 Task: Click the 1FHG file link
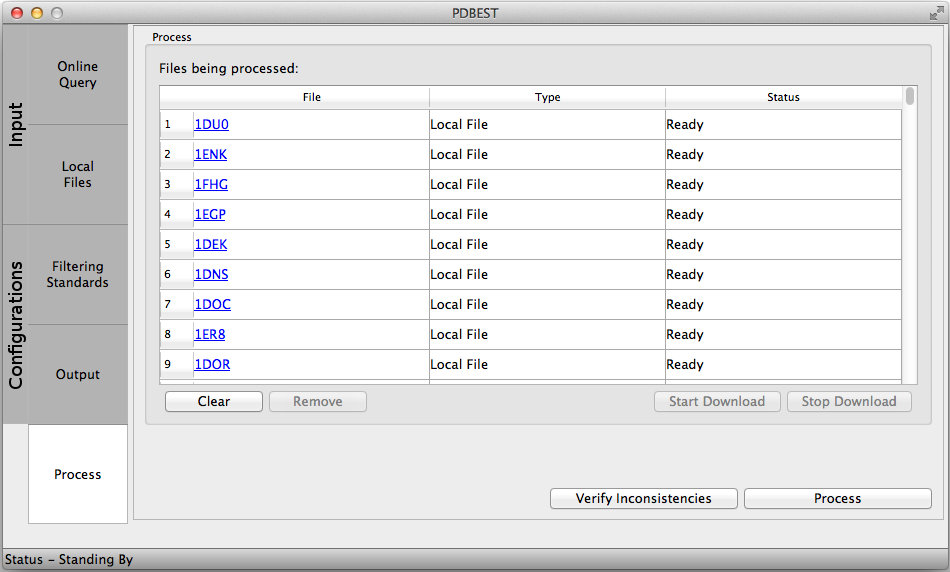tap(211, 185)
